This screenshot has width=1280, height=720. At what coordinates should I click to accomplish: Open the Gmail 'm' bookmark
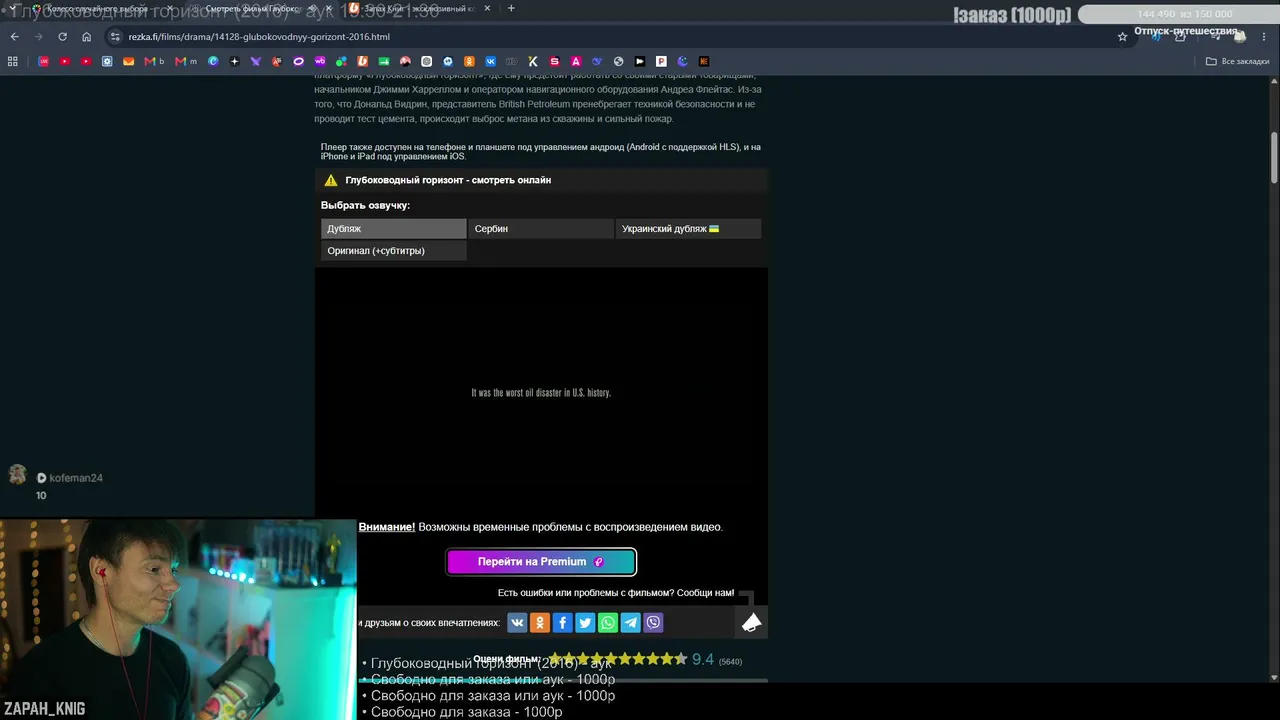[x=186, y=61]
